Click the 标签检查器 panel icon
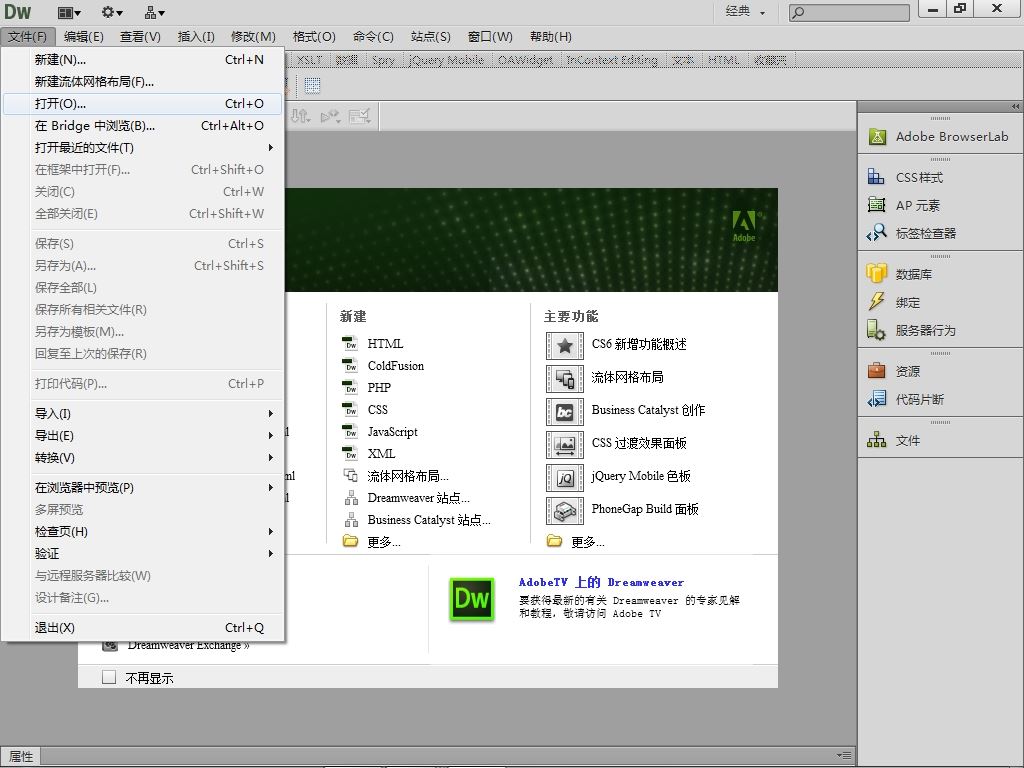This screenshot has width=1024, height=768. point(876,233)
